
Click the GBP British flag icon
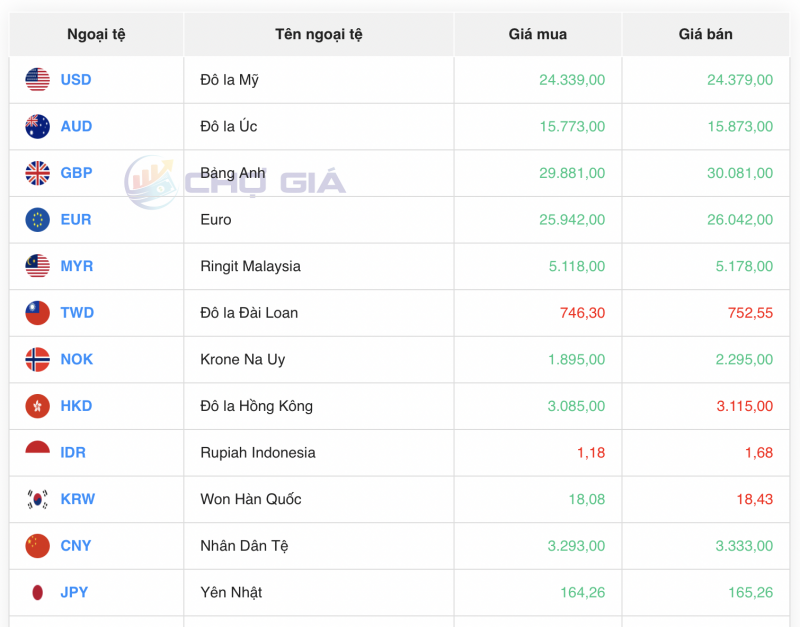click(x=38, y=173)
